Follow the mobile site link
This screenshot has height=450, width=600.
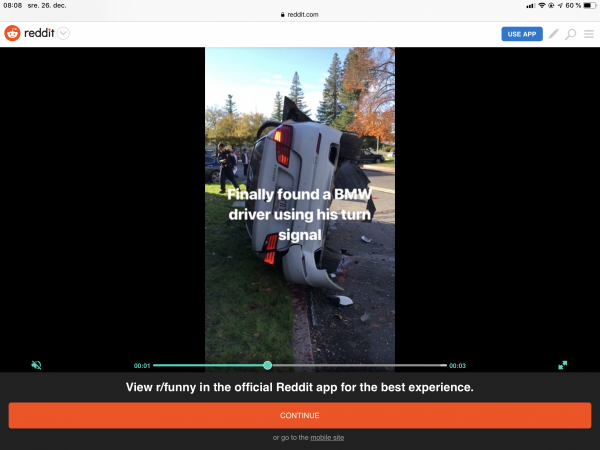328,438
